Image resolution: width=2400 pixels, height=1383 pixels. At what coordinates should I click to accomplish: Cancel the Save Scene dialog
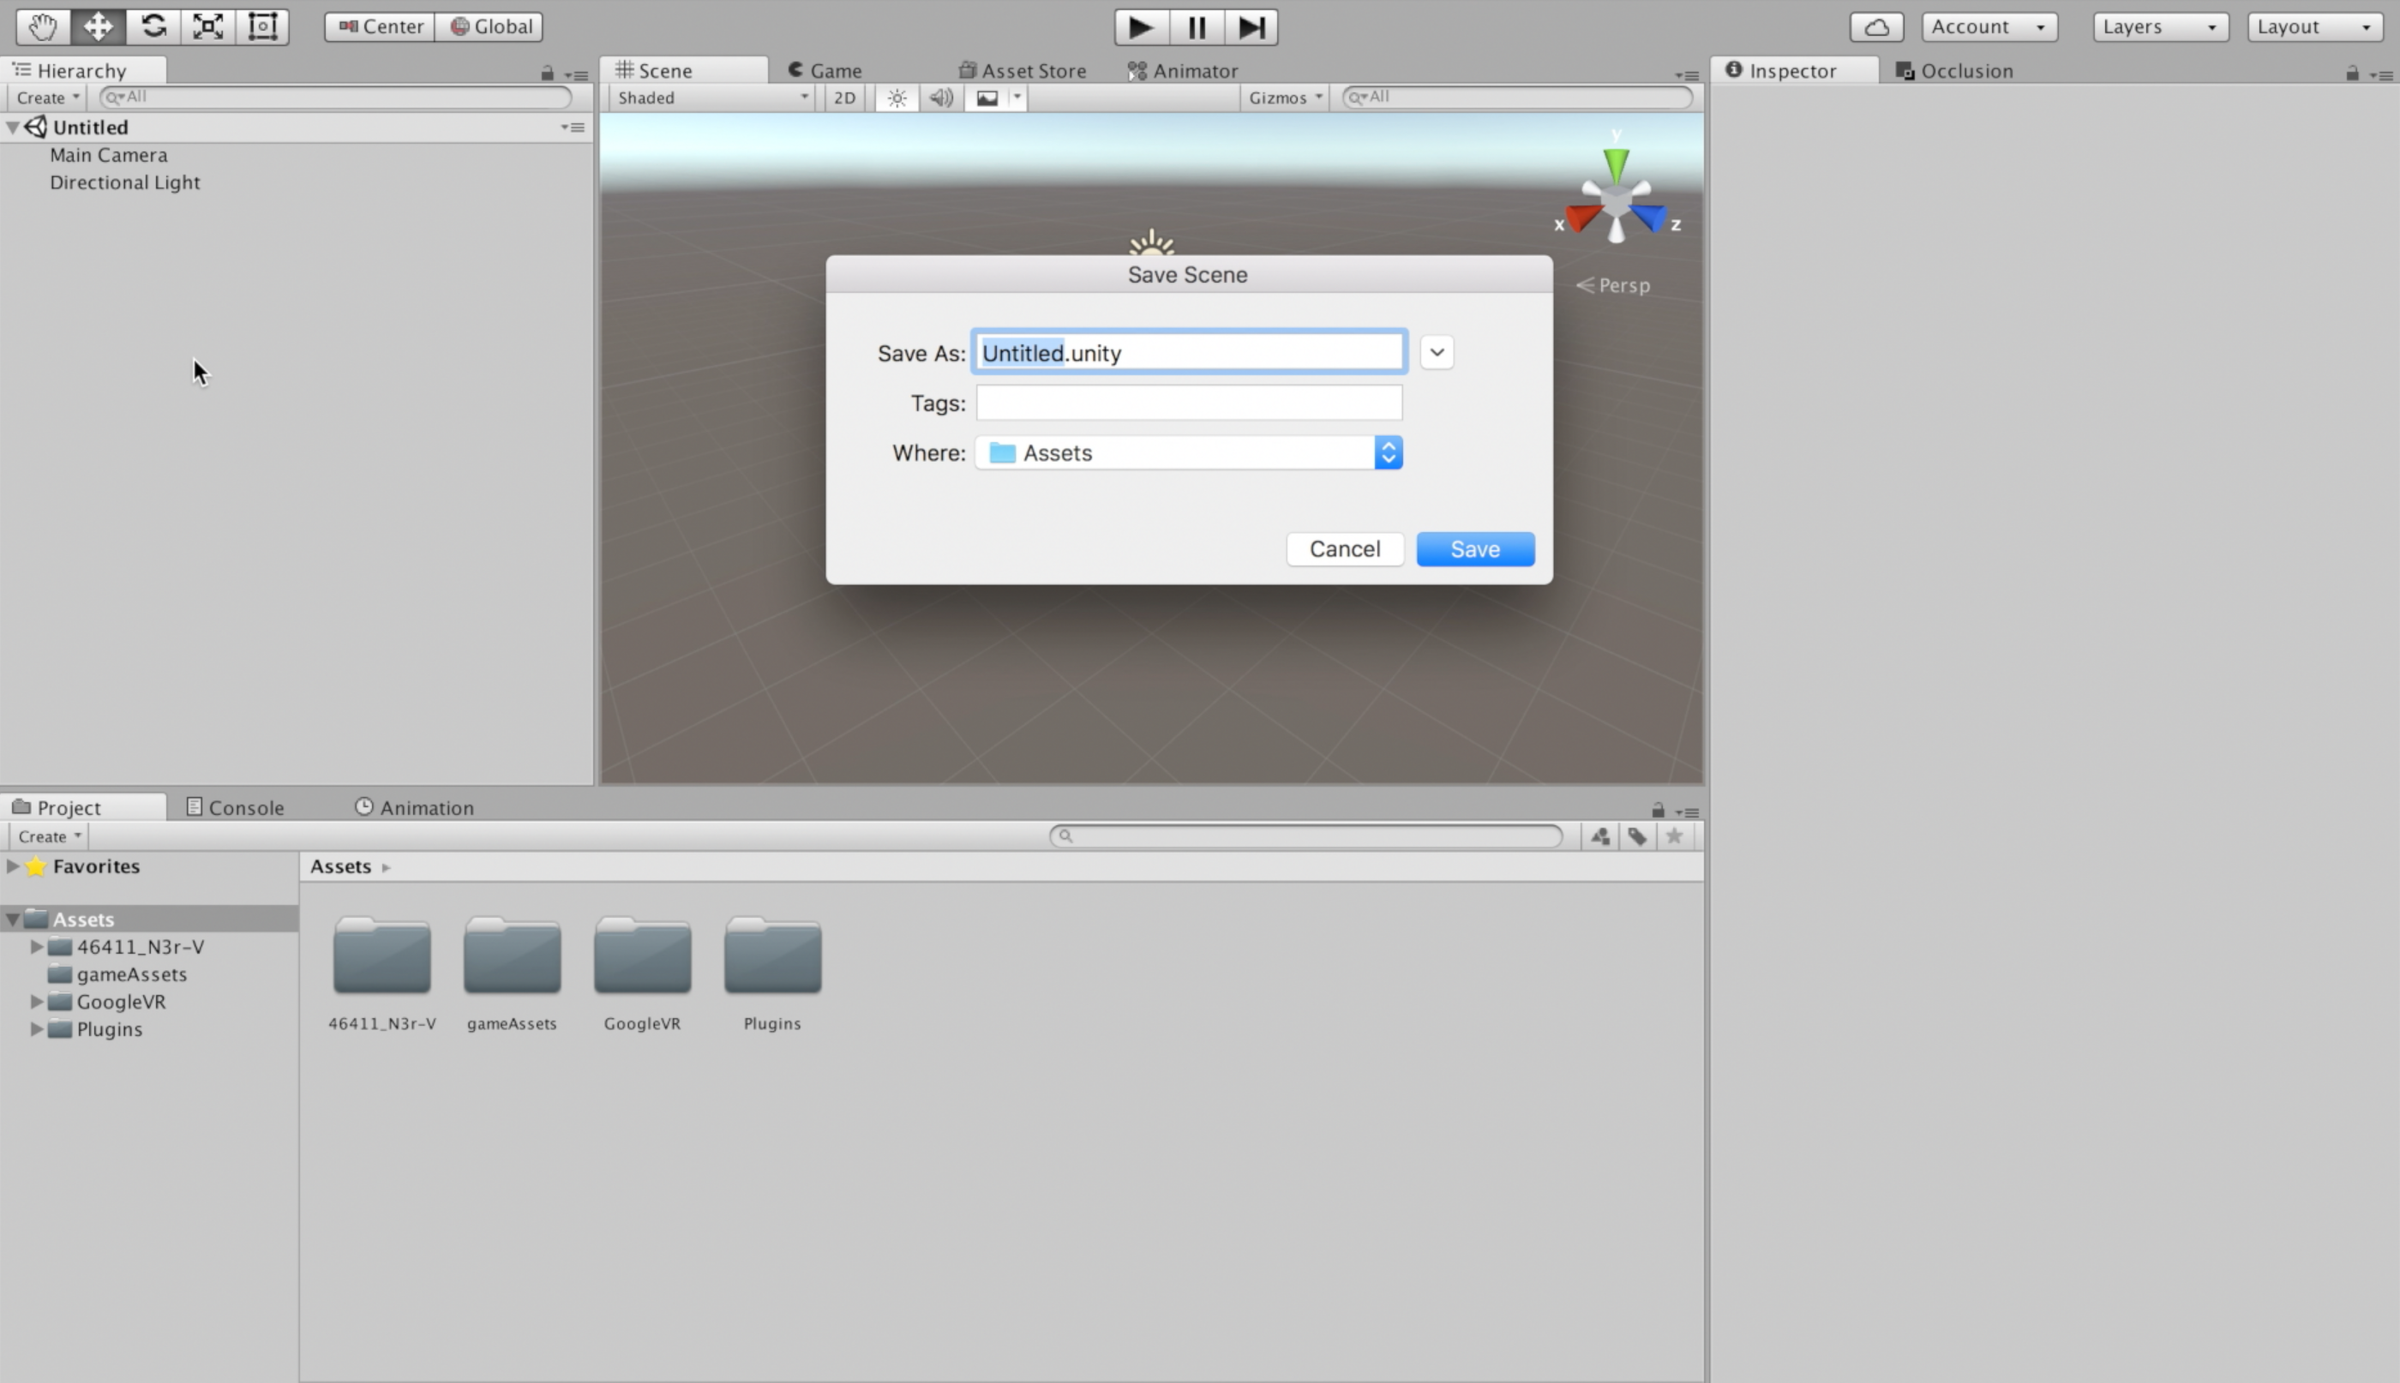point(1344,548)
